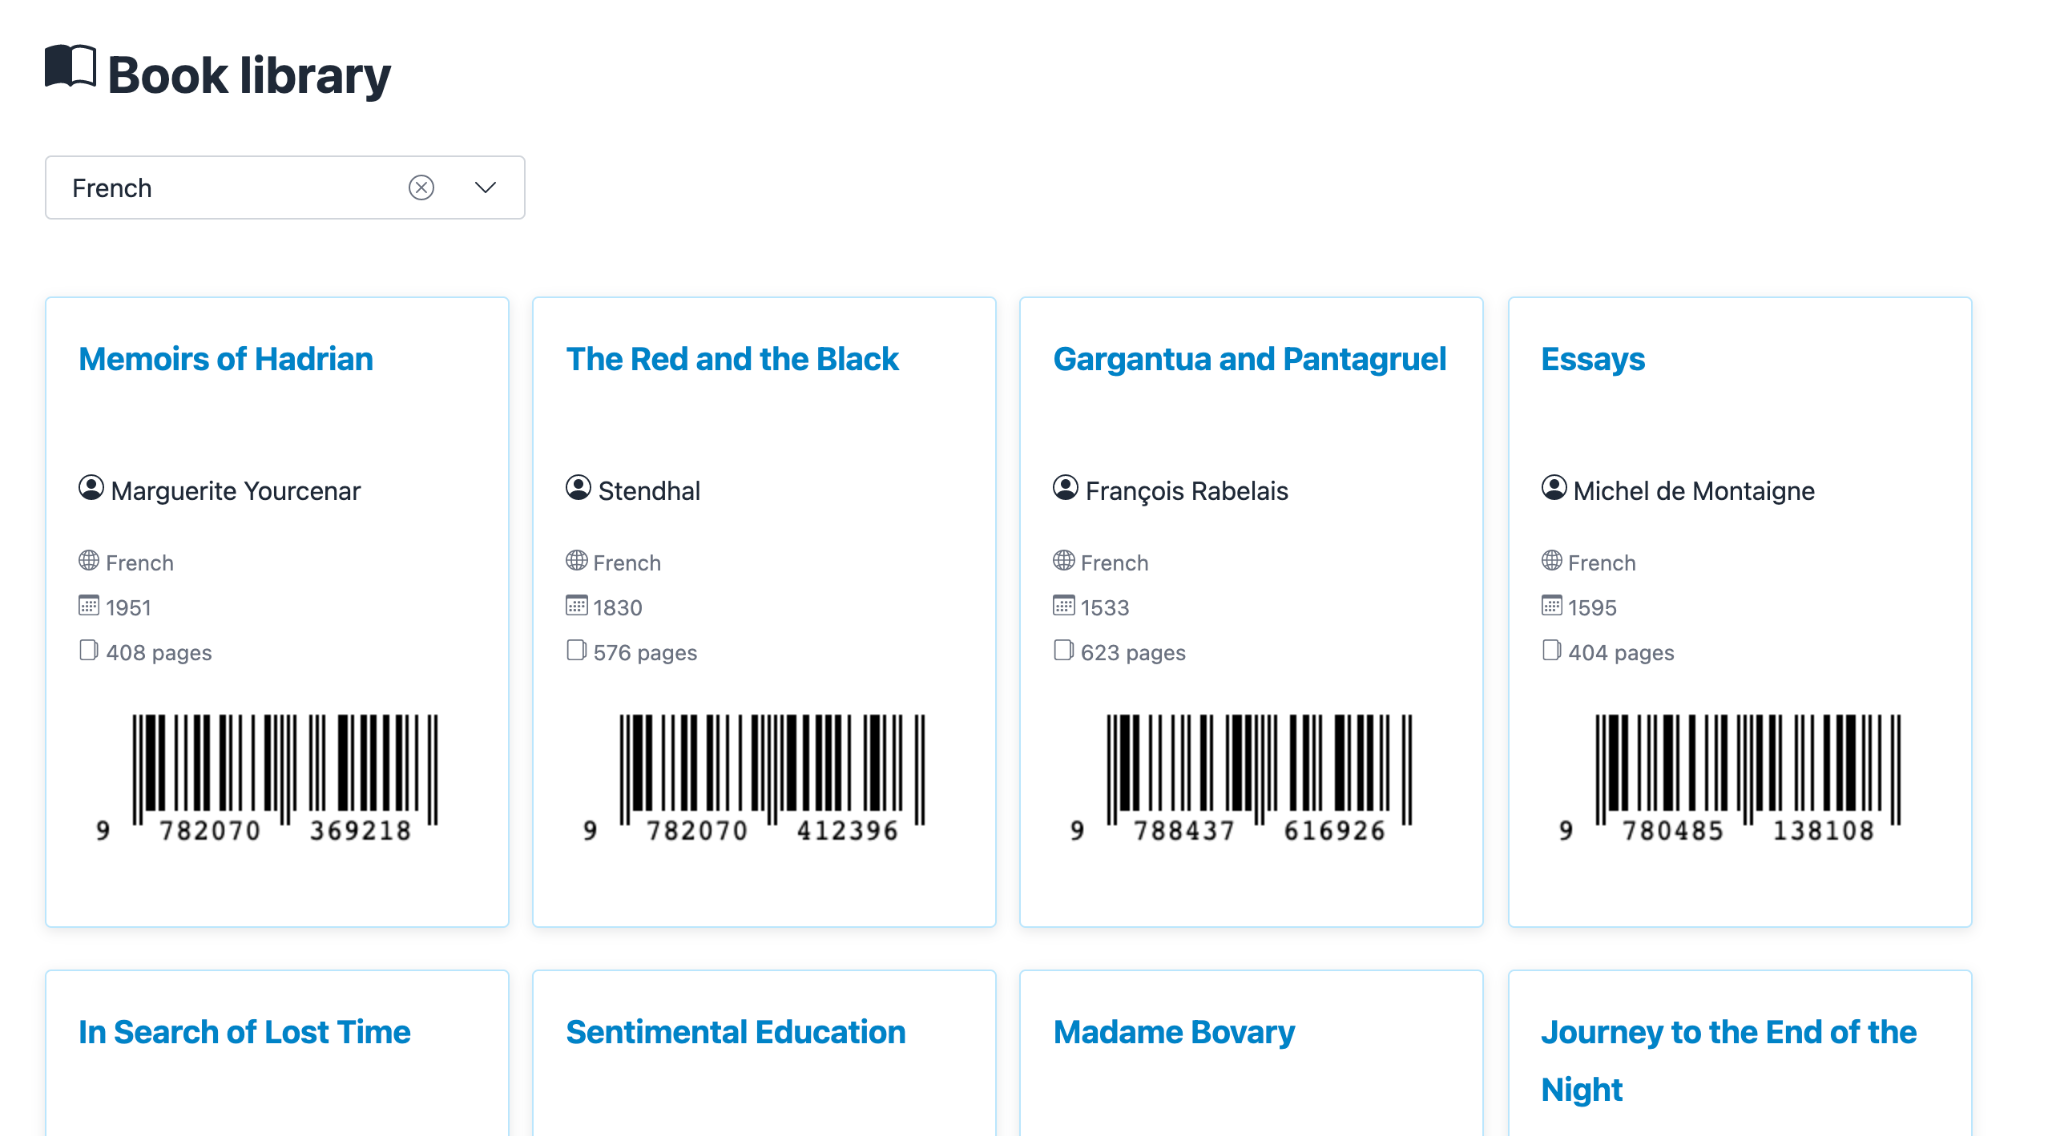
Task: Open Gargantua and Pantagruel book link
Action: (1249, 359)
